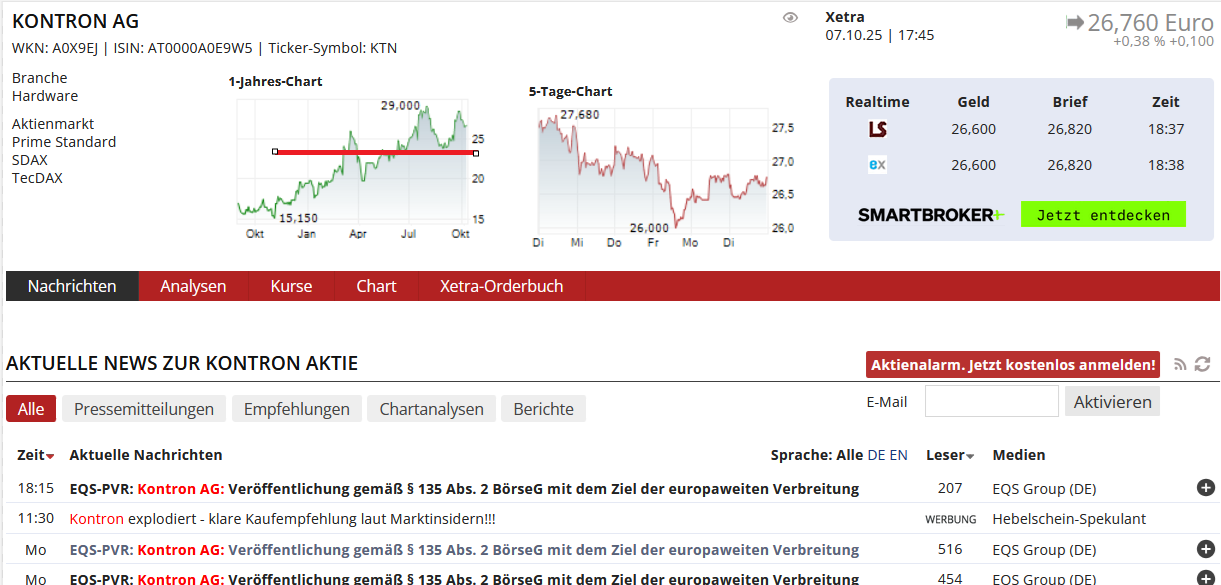Open the Aktienalarm registration banner

pyautogui.click(x=1013, y=364)
